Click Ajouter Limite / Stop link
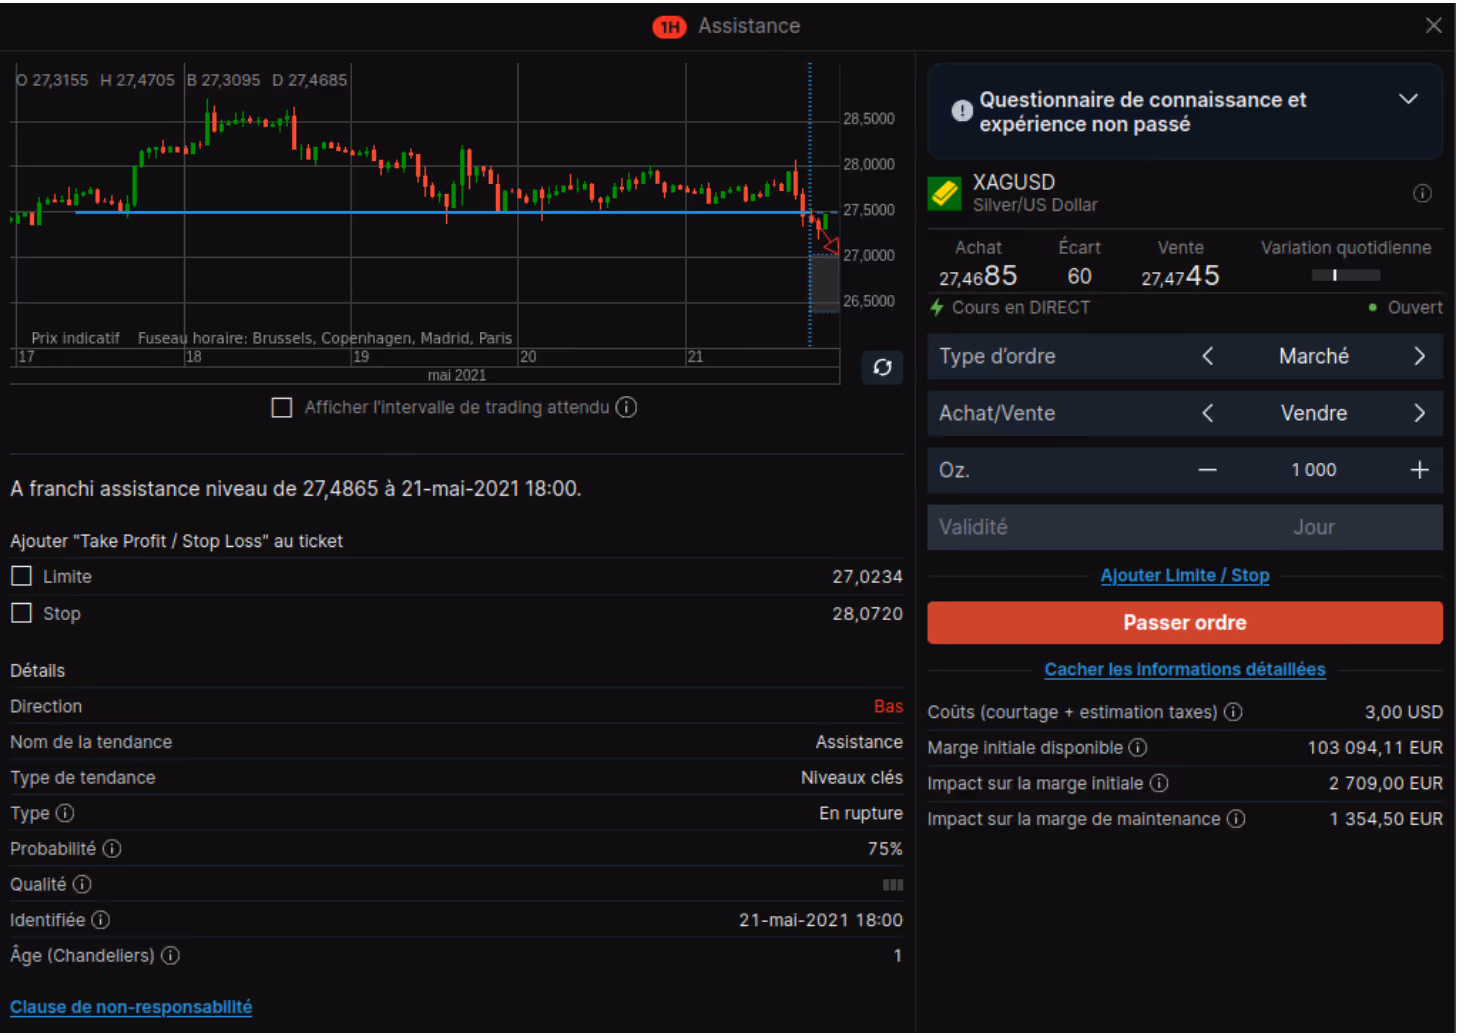 [1185, 576]
